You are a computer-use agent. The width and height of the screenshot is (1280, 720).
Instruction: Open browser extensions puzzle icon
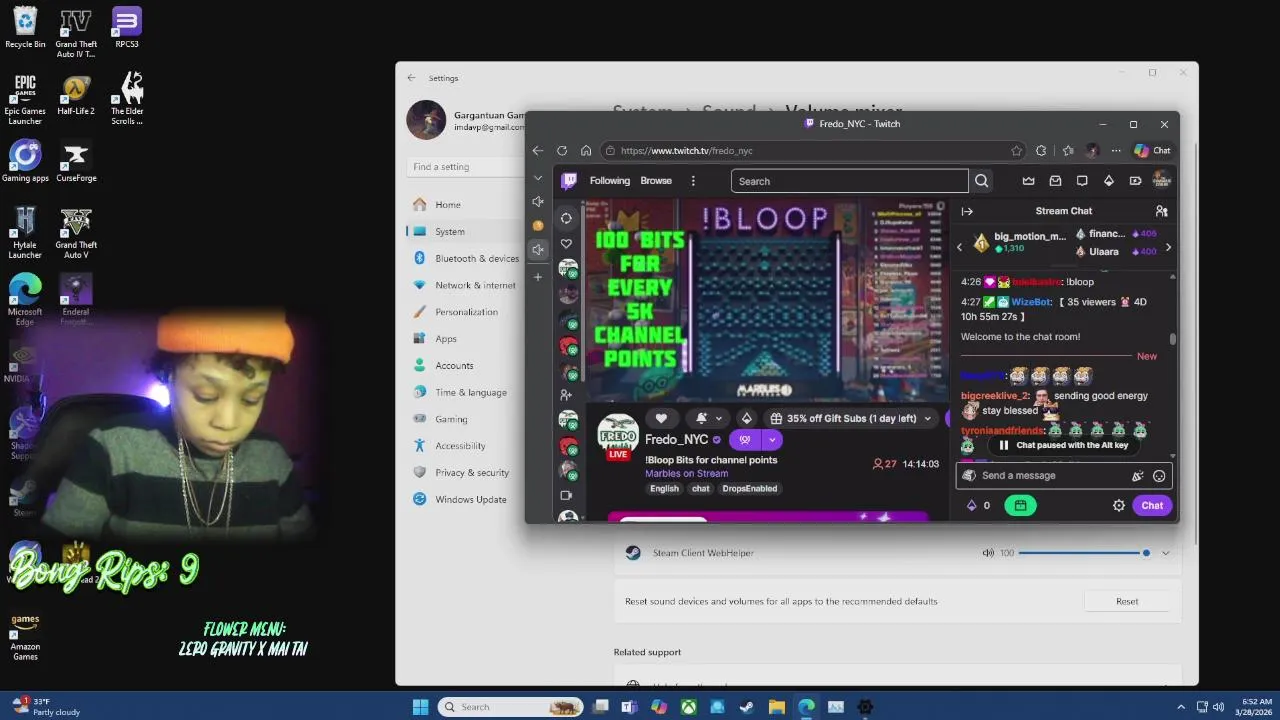[1041, 151]
